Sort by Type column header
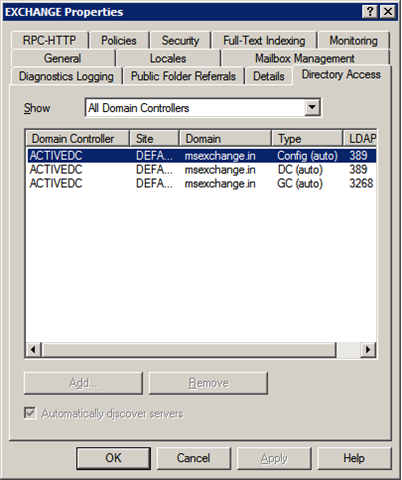Image resolution: width=402 pixels, height=480 pixels. click(307, 138)
